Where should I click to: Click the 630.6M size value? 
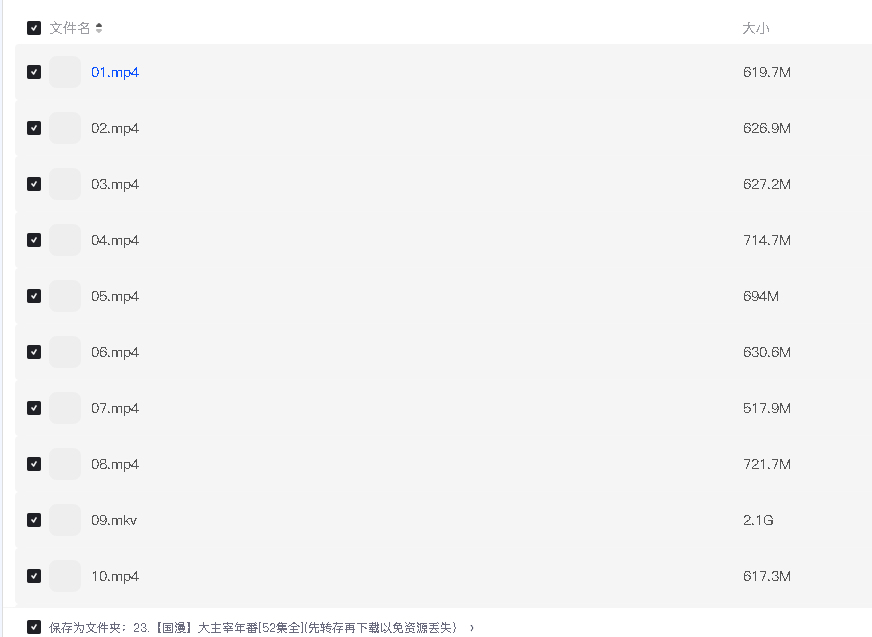(x=767, y=352)
